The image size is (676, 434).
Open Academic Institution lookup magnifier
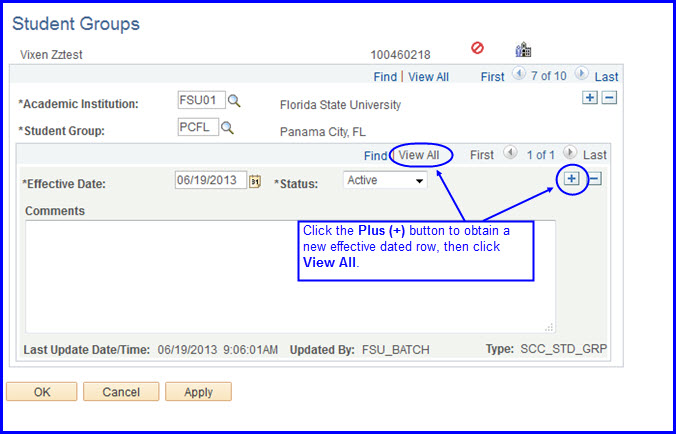[x=234, y=101]
